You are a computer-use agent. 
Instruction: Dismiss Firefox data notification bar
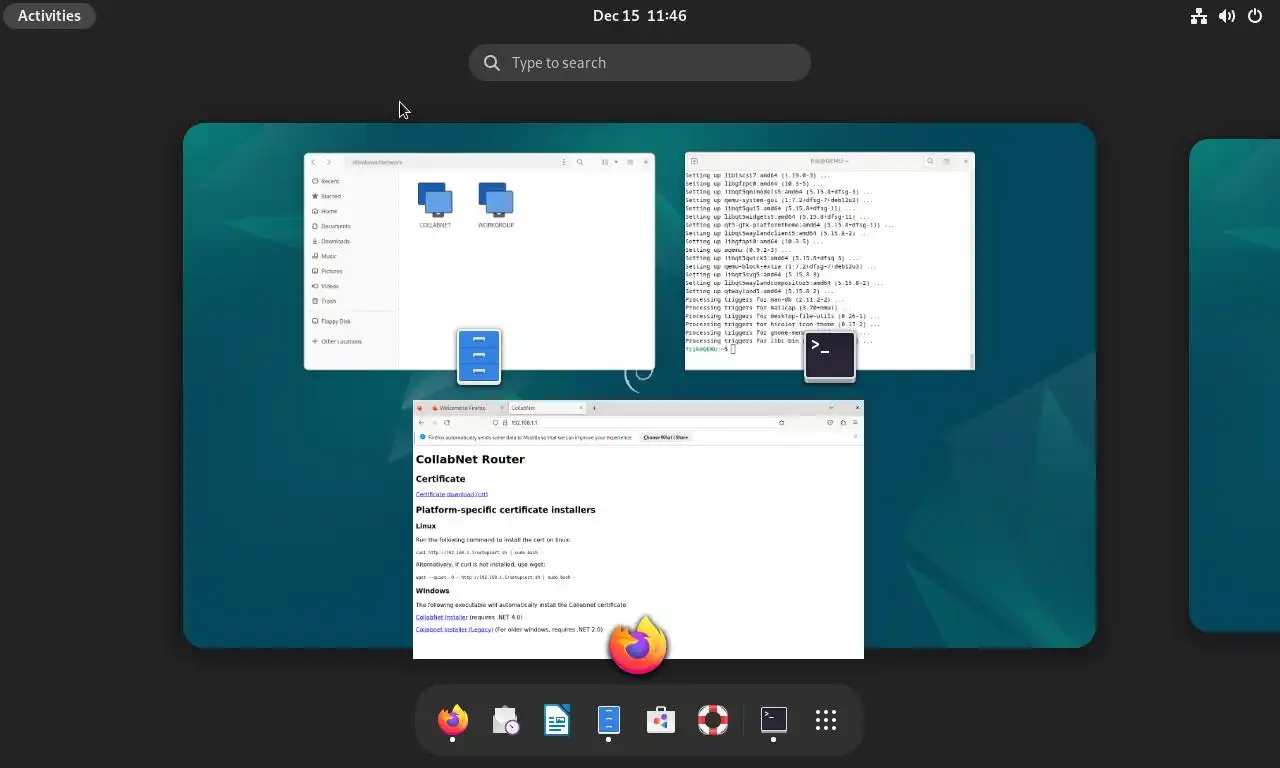pos(855,437)
